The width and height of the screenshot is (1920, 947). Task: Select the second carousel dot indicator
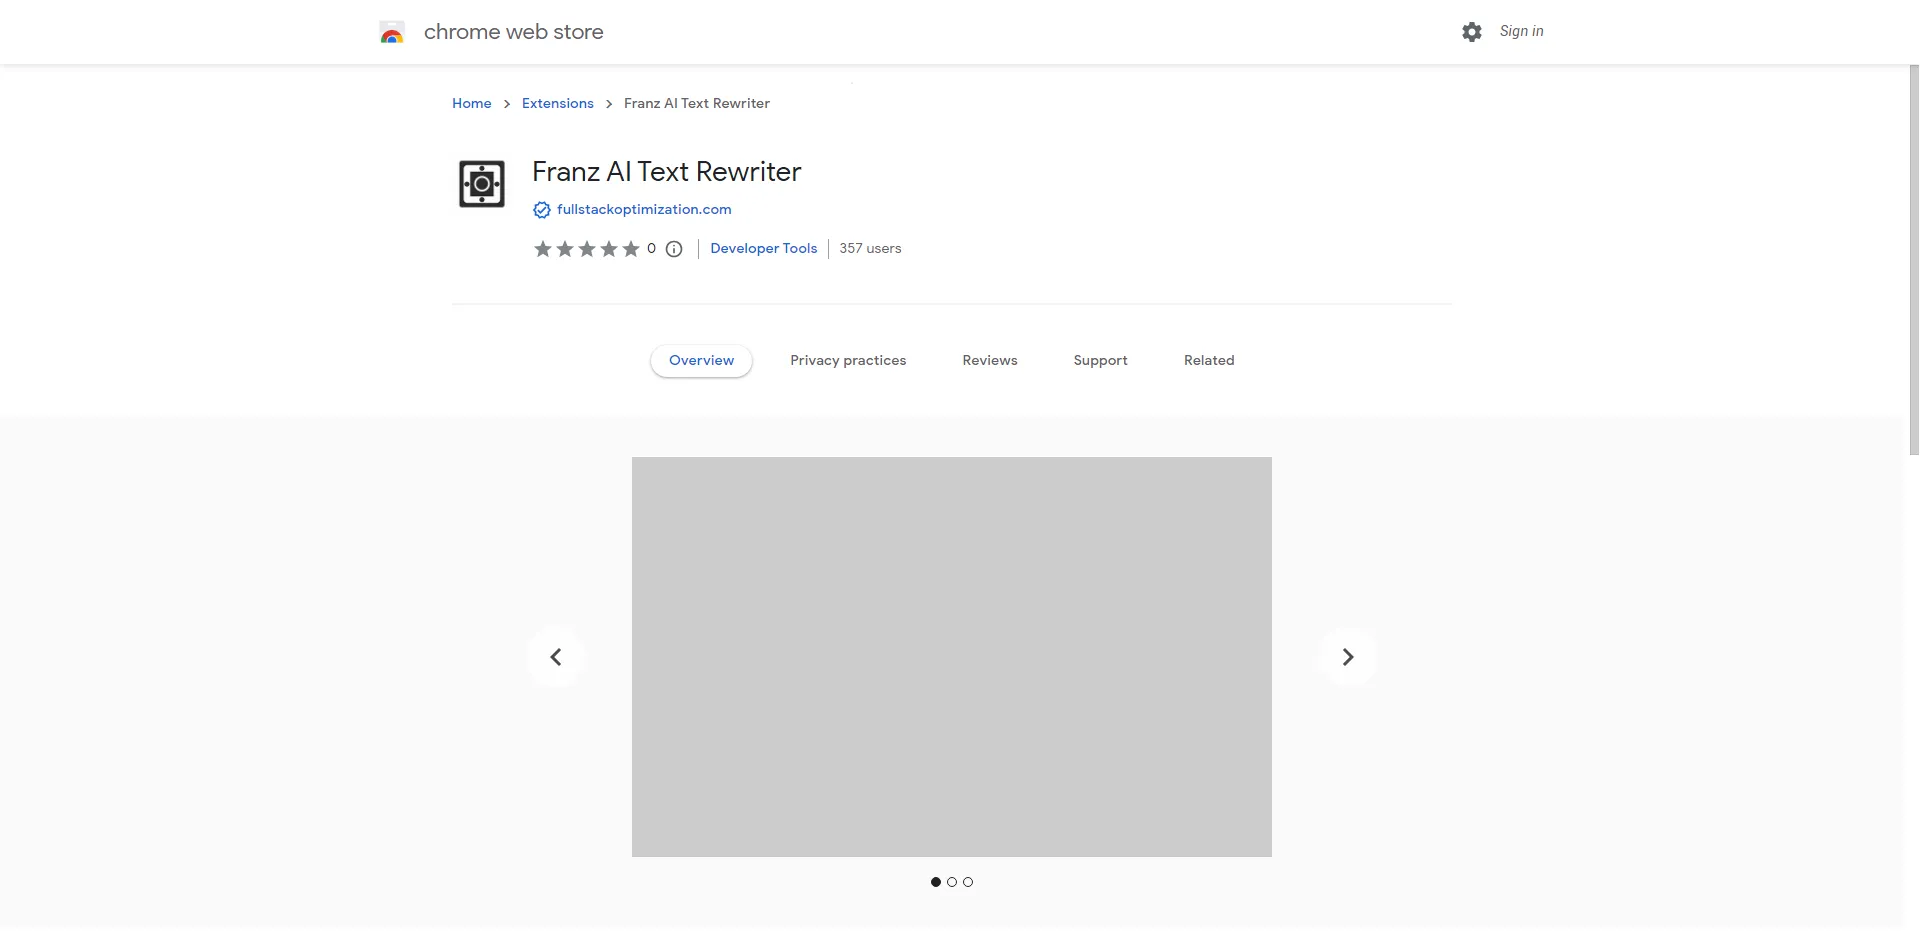tap(952, 882)
